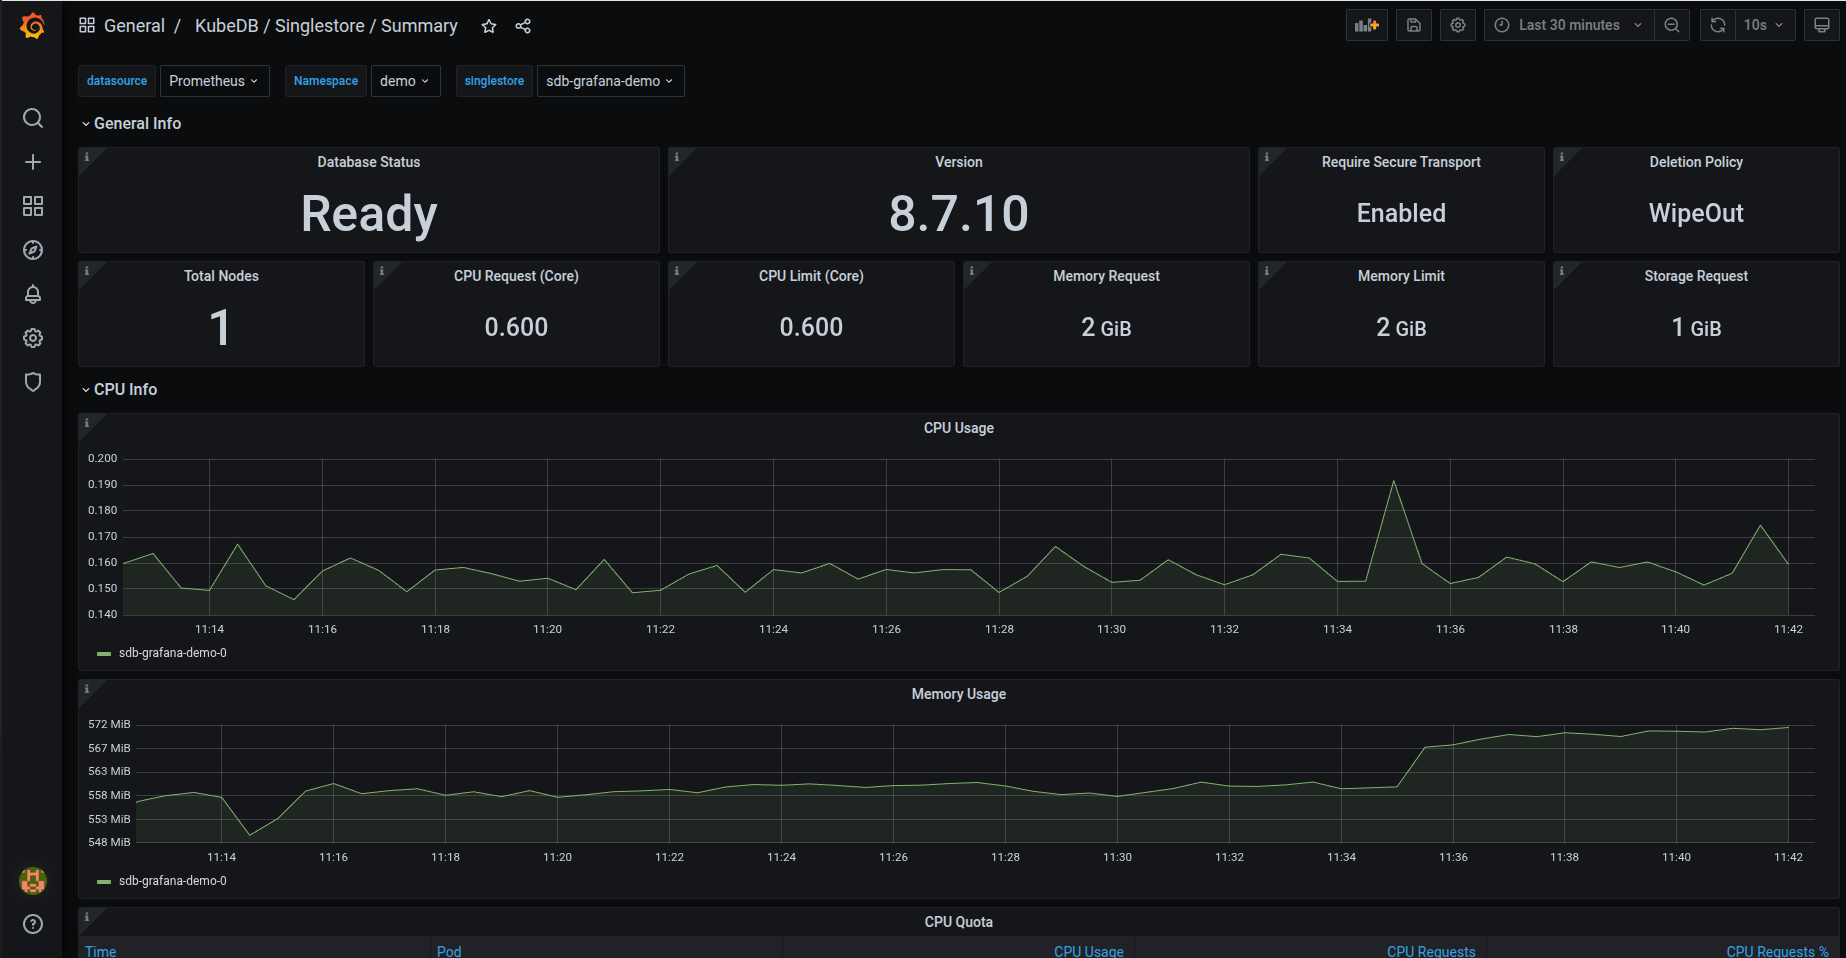Click the Create plus icon in sidebar
Viewport: 1846px width, 958px height.
[33, 162]
